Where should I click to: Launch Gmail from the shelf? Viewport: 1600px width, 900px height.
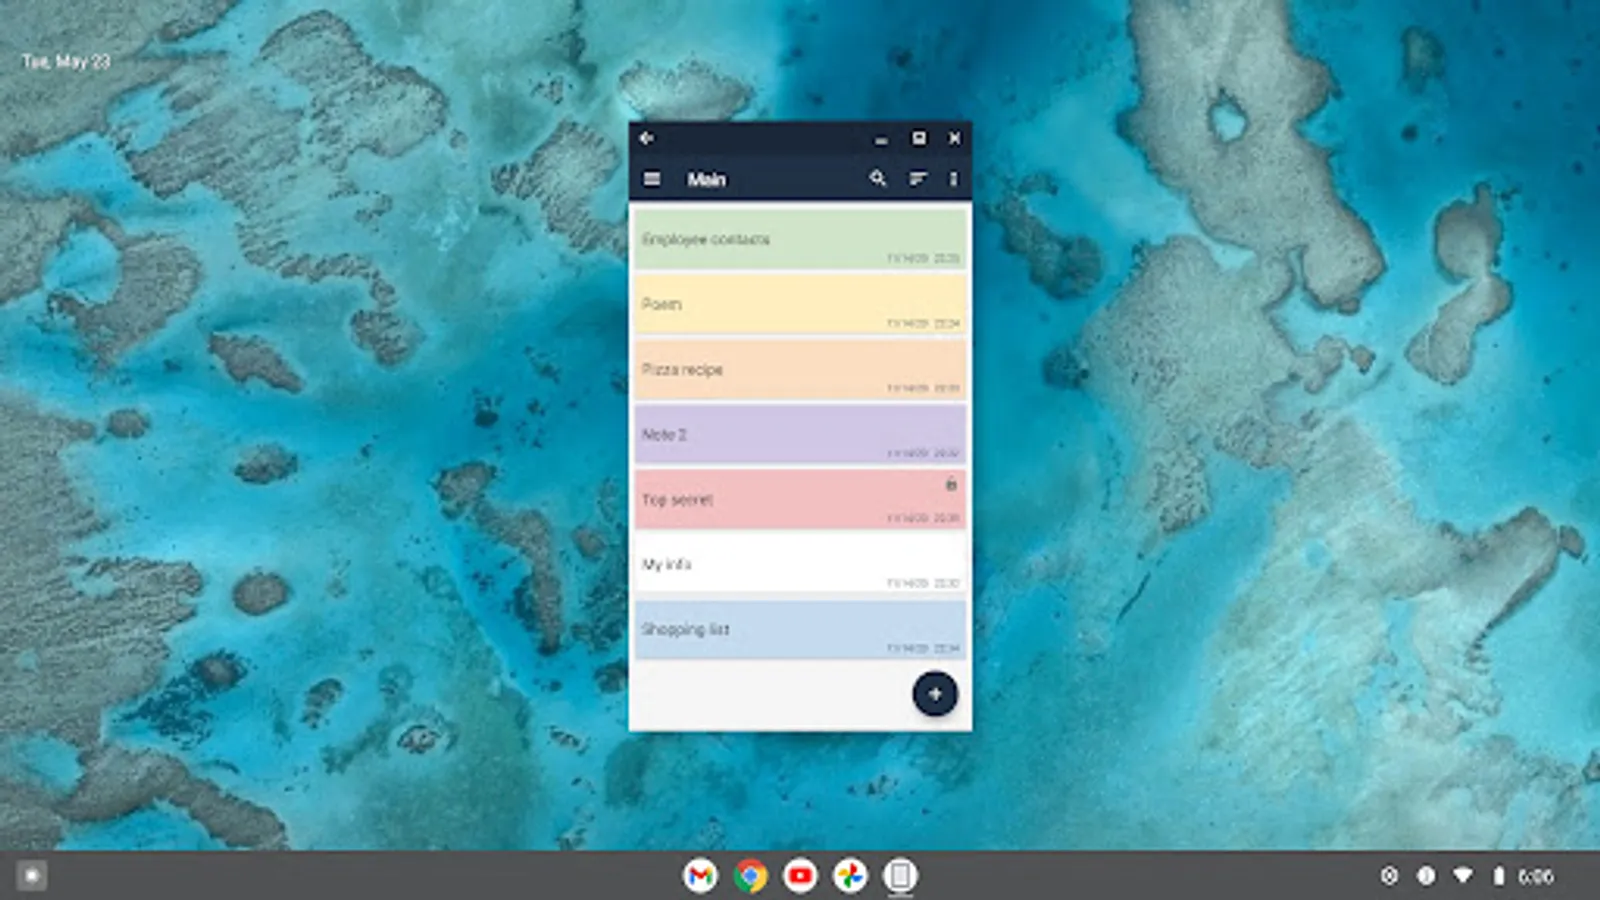tap(700, 876)
